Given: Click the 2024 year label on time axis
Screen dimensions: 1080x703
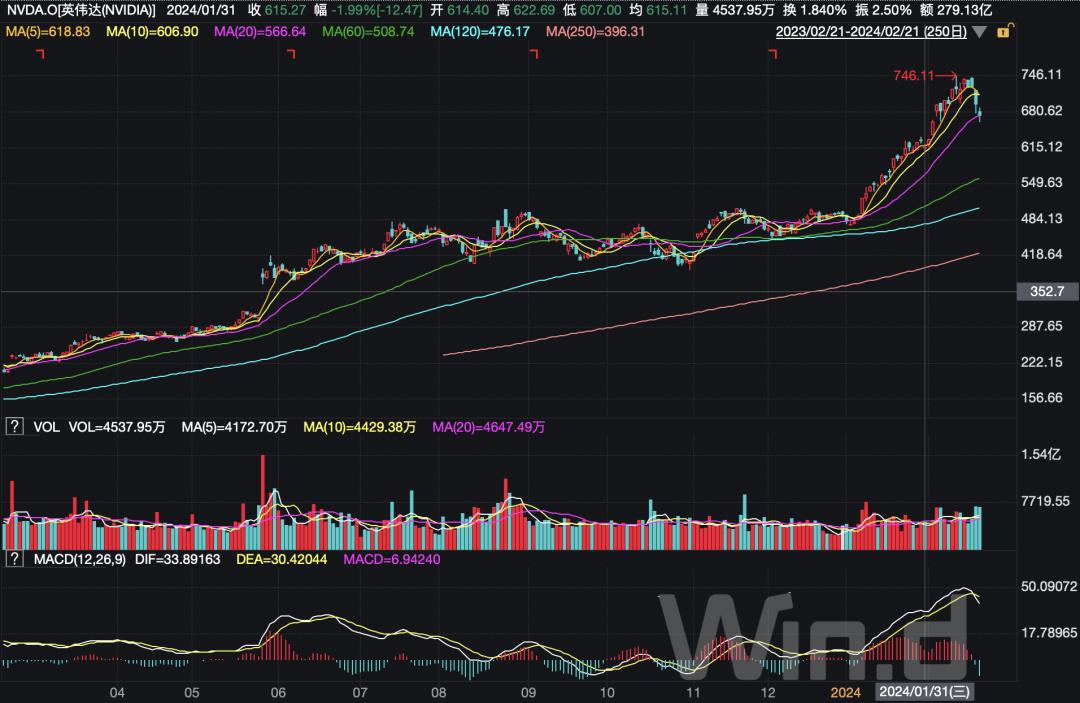Looking at the screenshot, I should click(845, 693).
